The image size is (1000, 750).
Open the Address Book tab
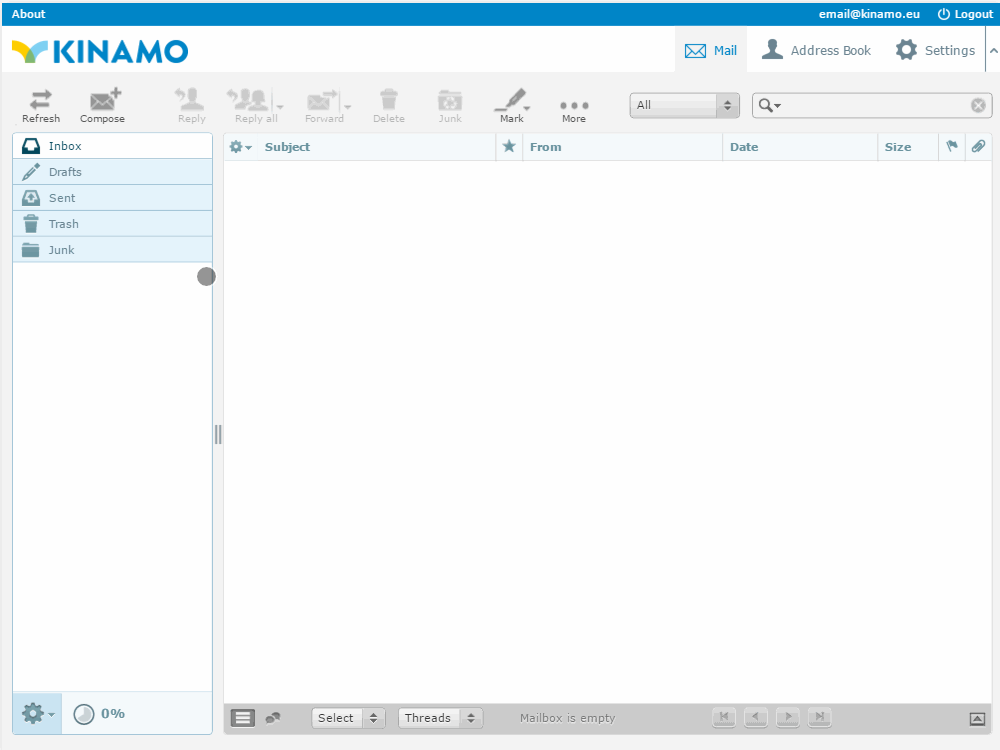click(x=816, y=50)
